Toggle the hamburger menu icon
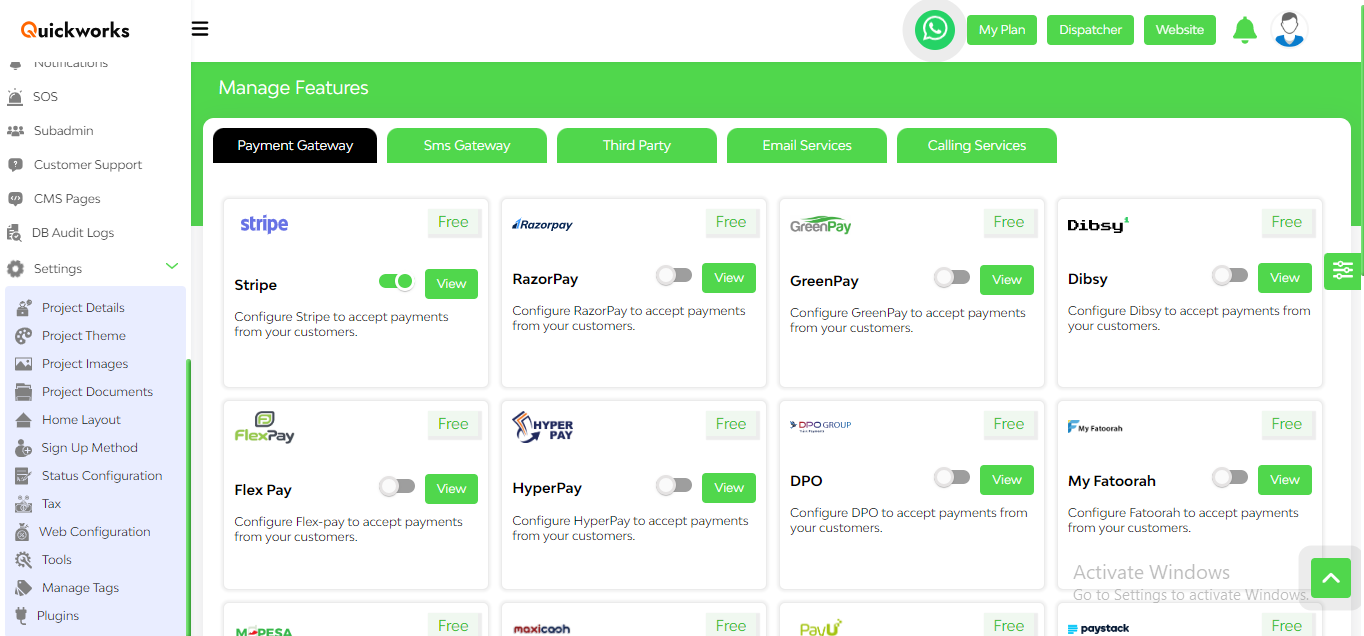The image size is (1364, 636). pyautogui.click(x=200, y=28)
